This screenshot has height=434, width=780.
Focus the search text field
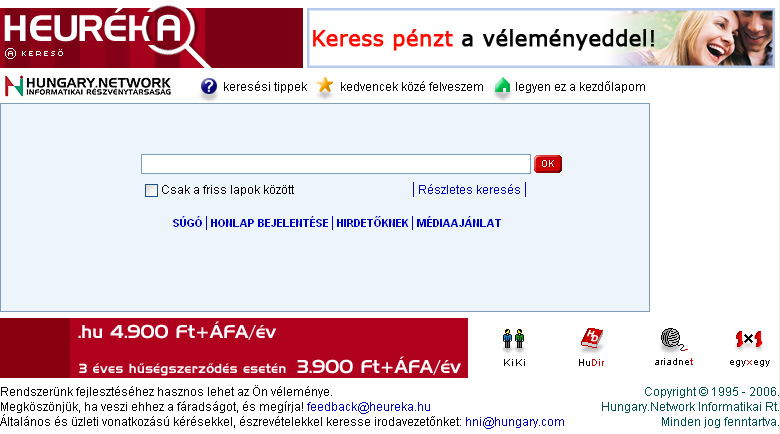point(336,164)
